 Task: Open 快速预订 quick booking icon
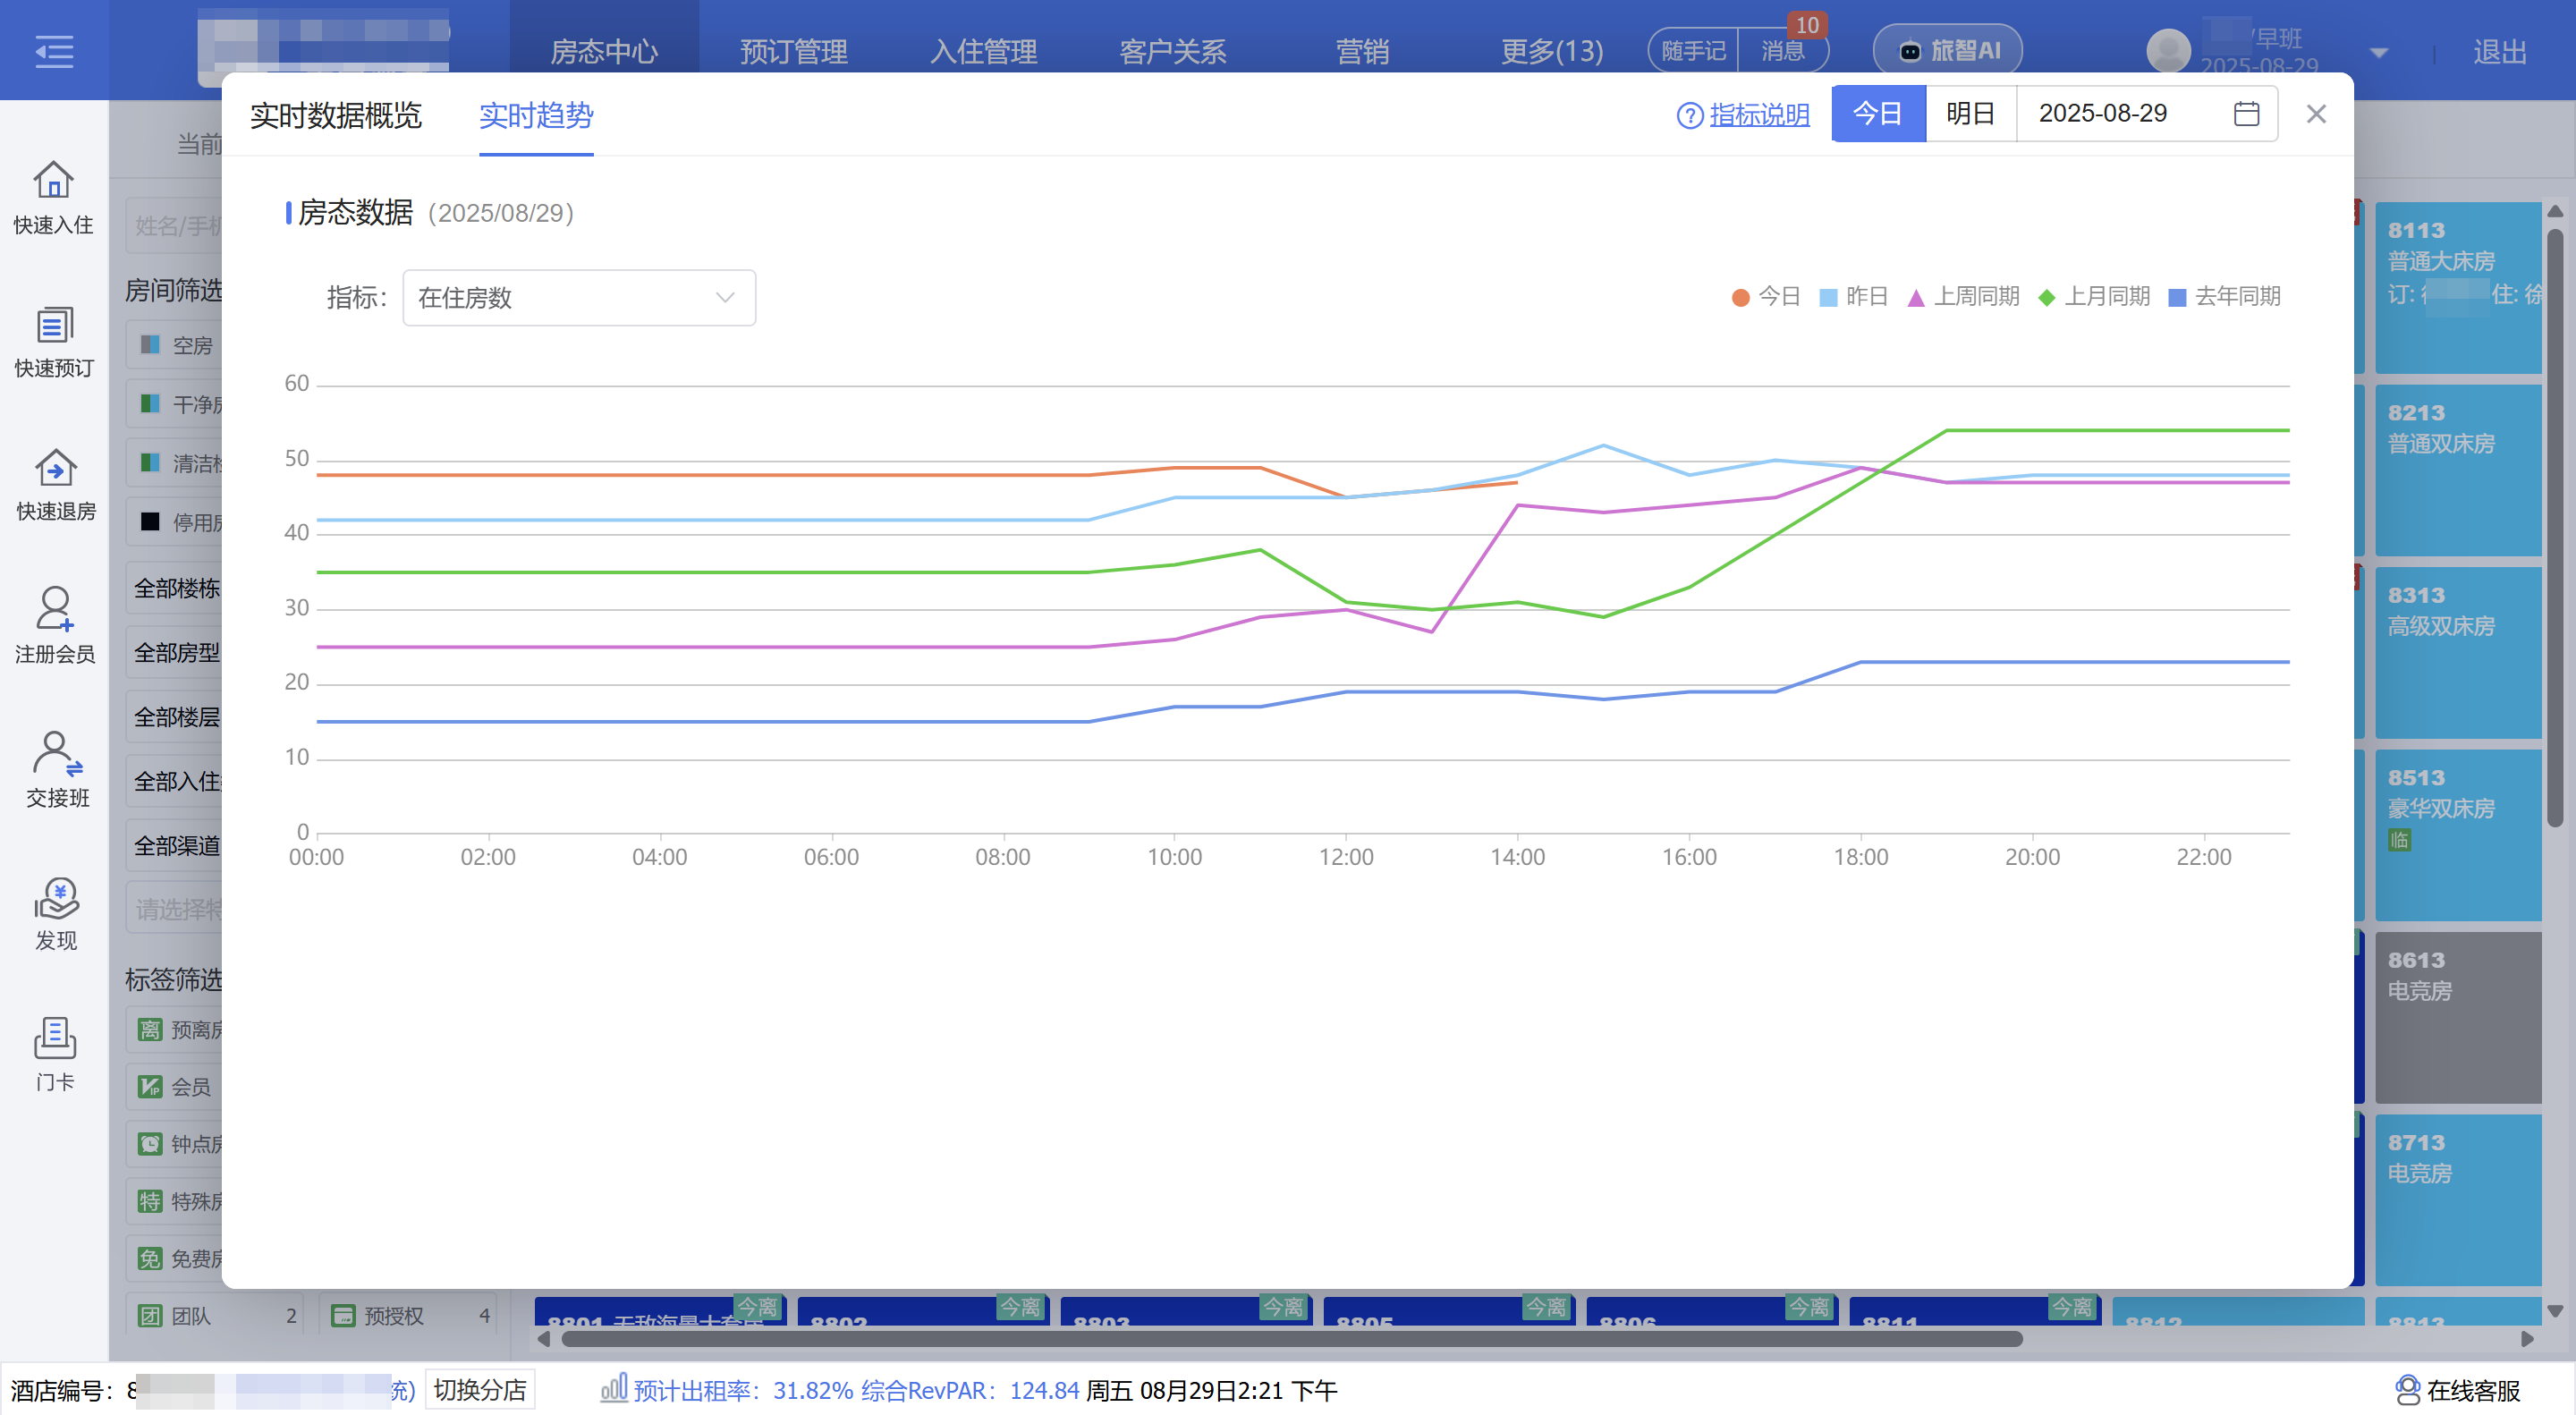[54, 342]
